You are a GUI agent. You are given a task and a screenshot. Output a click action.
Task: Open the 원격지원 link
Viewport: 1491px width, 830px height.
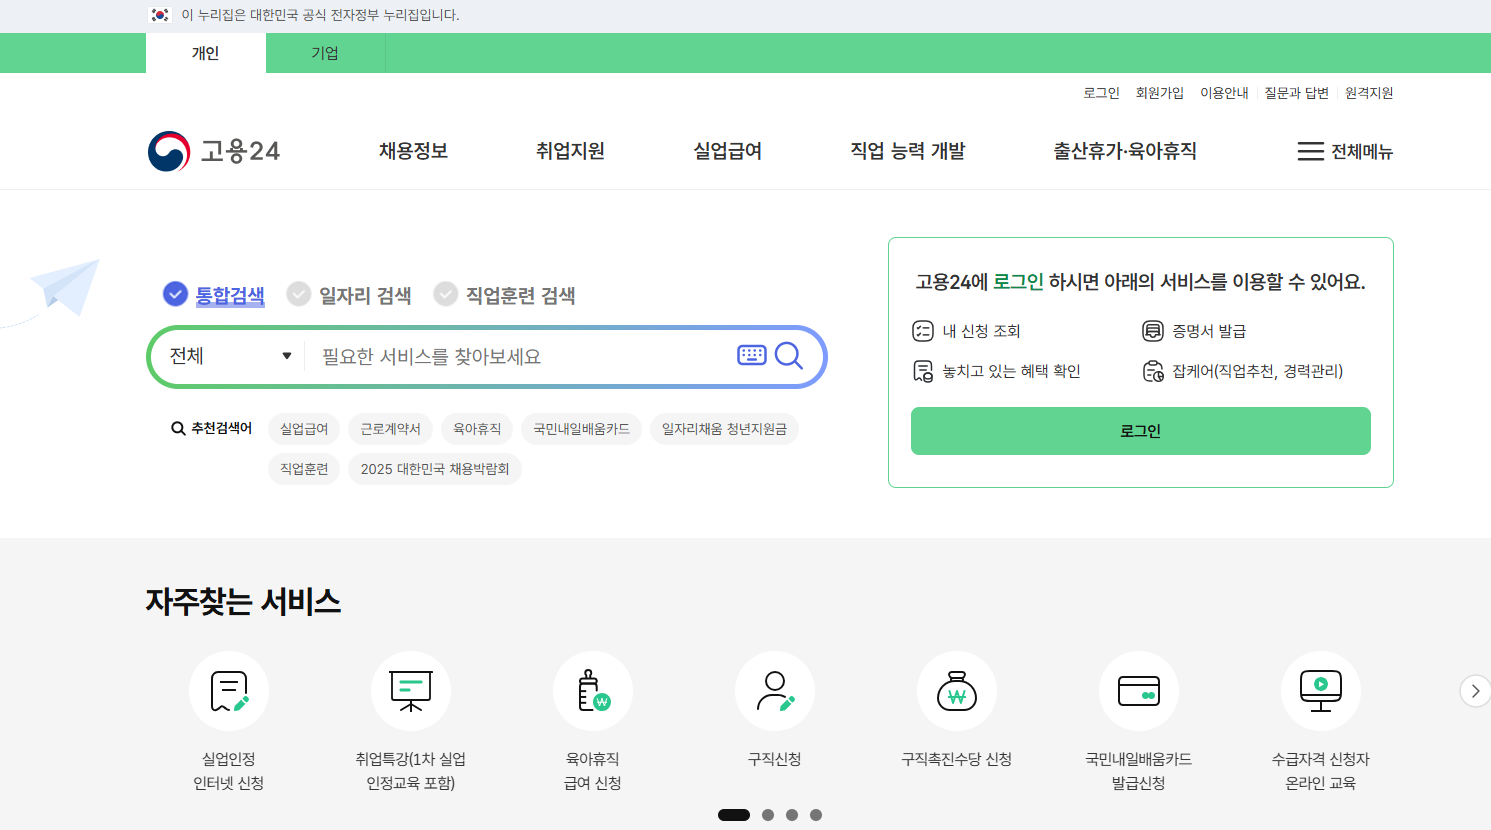pos(1369,93)
